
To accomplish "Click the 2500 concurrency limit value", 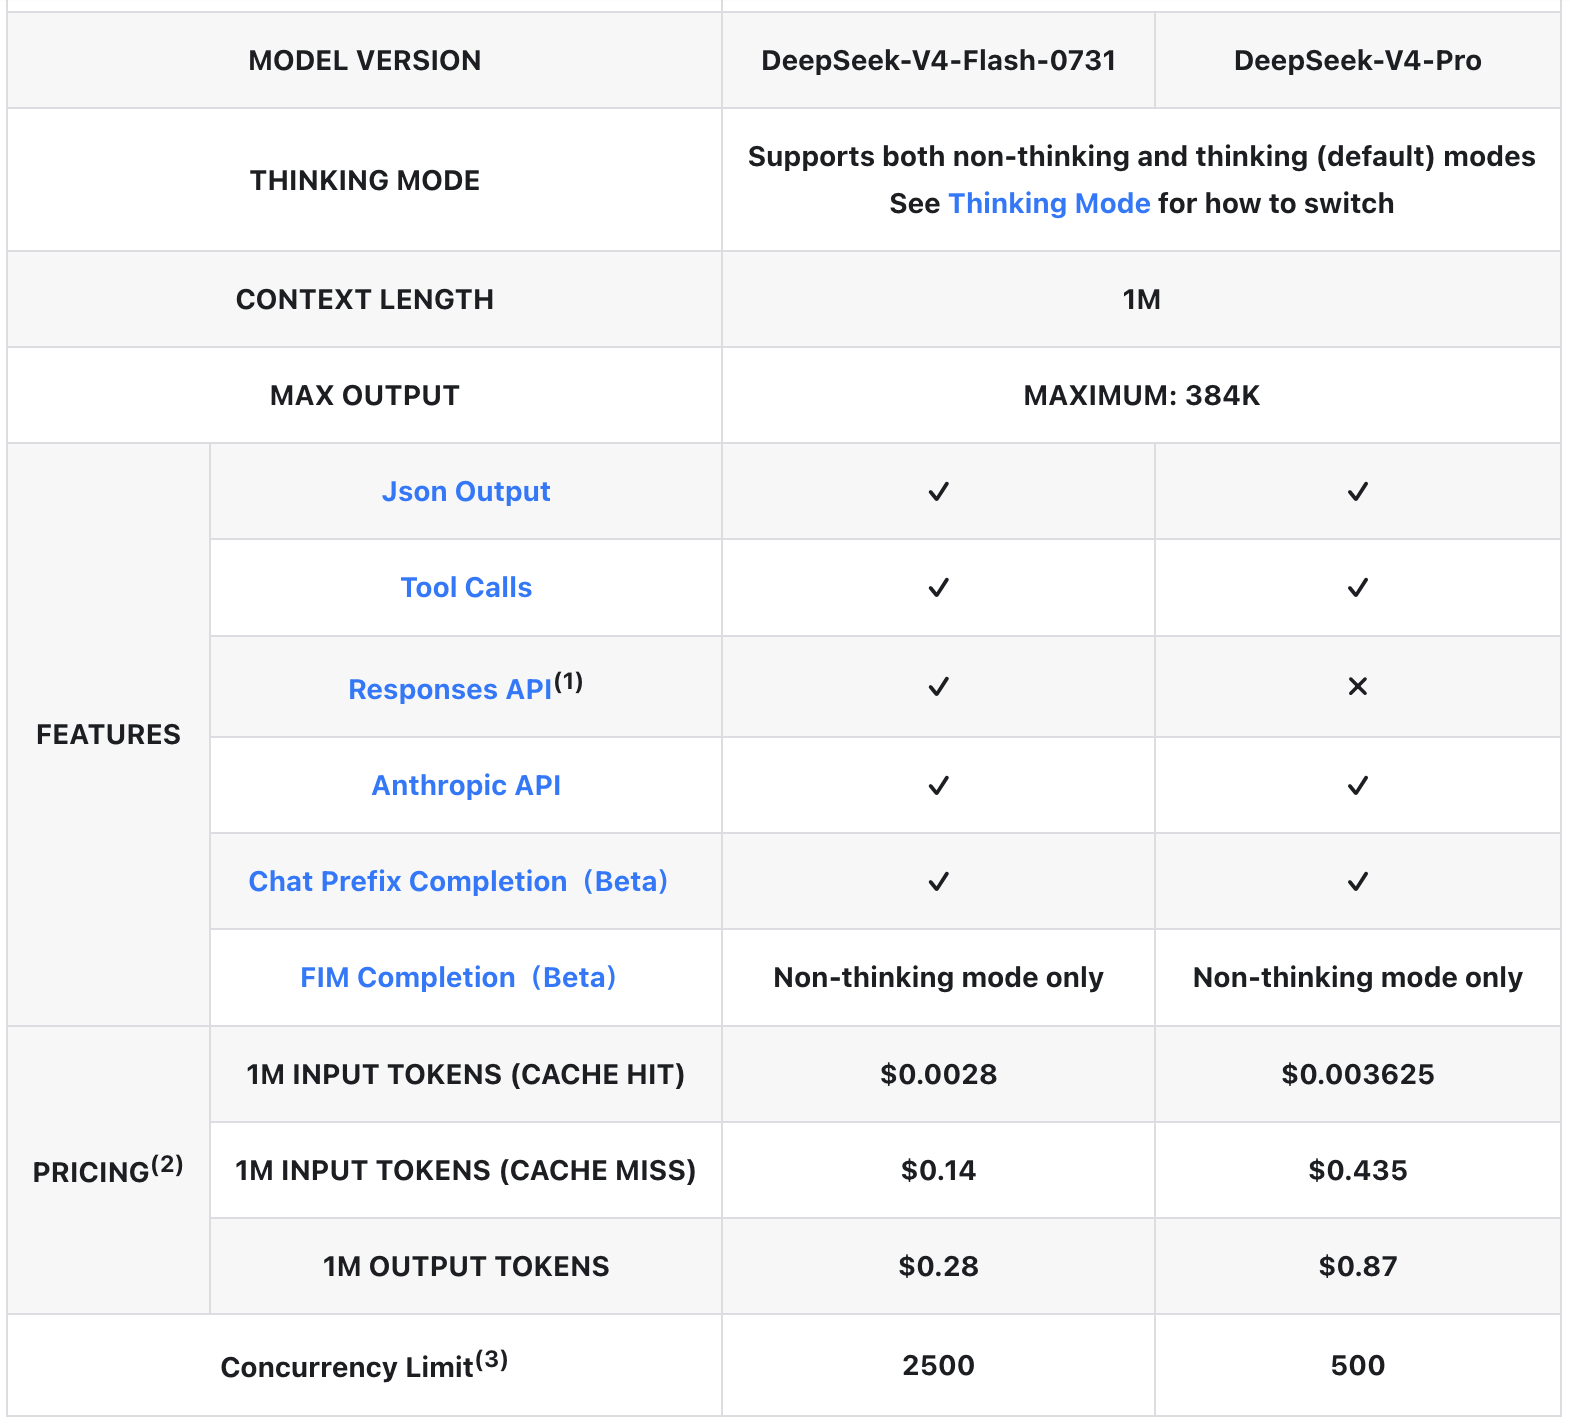I will pos(938,1365).
